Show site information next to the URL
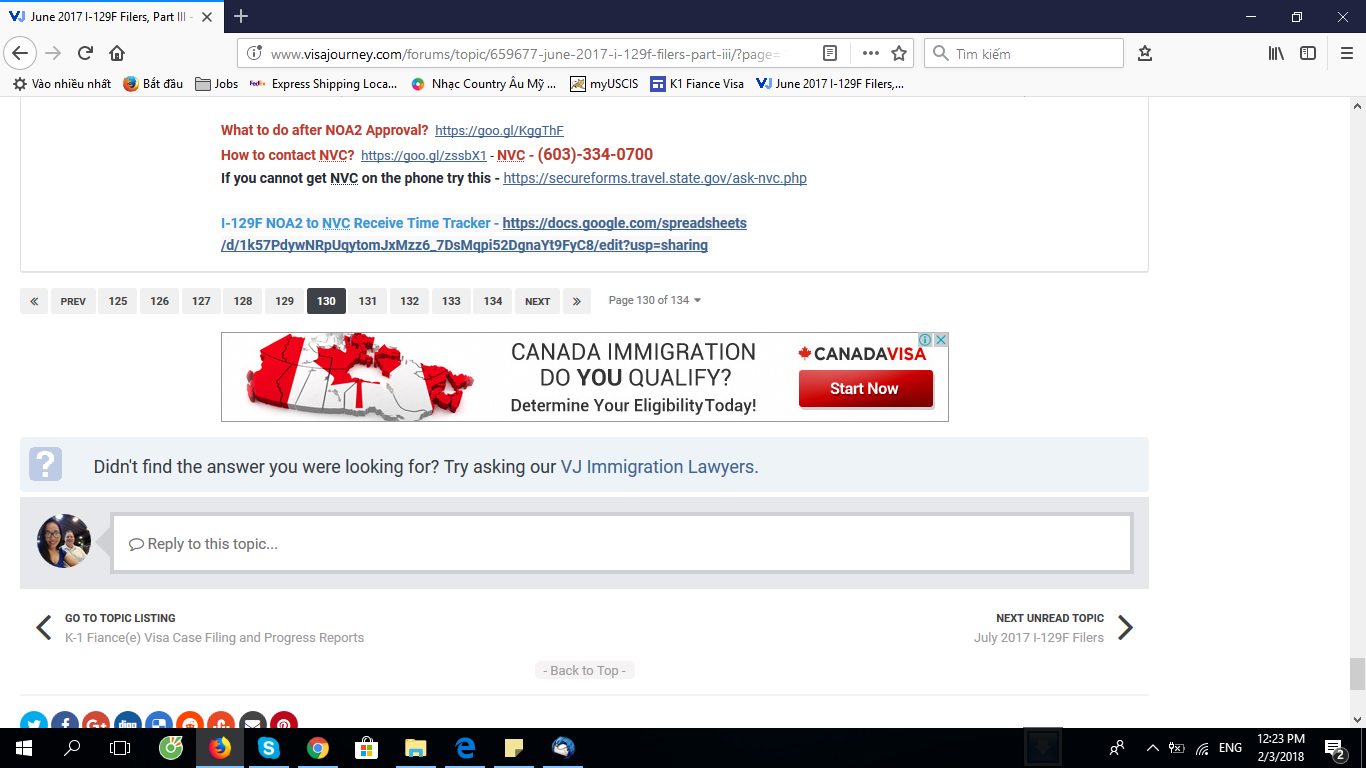Screen dimensions: 1366x768 coord(254,53)
